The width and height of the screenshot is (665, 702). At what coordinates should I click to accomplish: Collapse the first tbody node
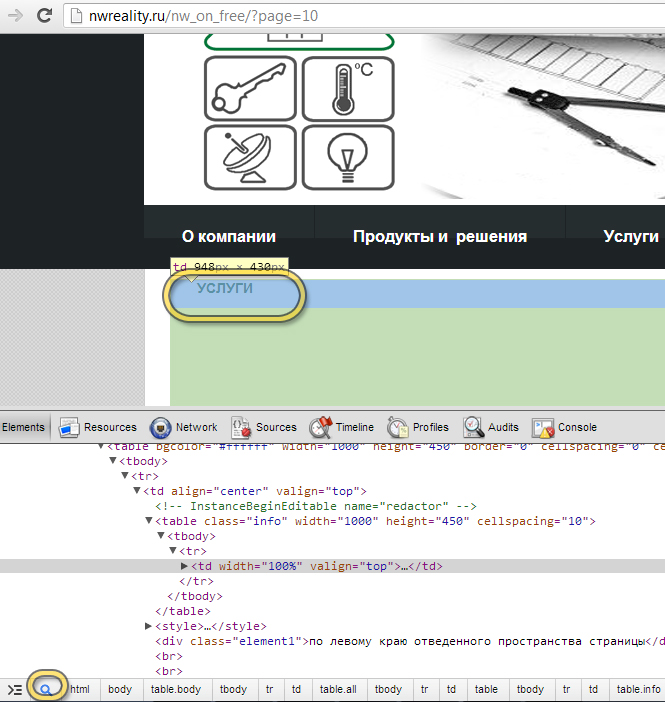coord(113,461)
